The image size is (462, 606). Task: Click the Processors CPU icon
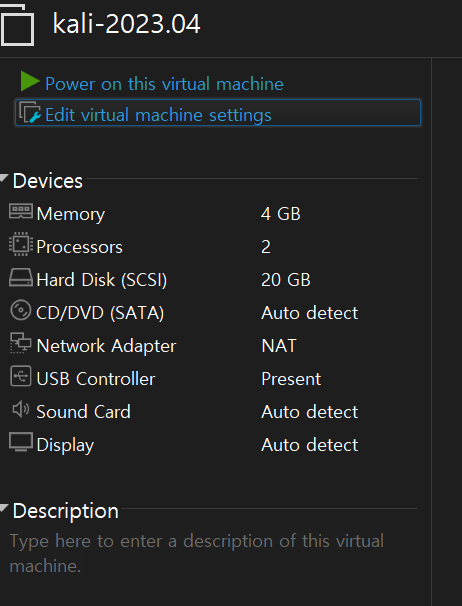click(21, 245)
